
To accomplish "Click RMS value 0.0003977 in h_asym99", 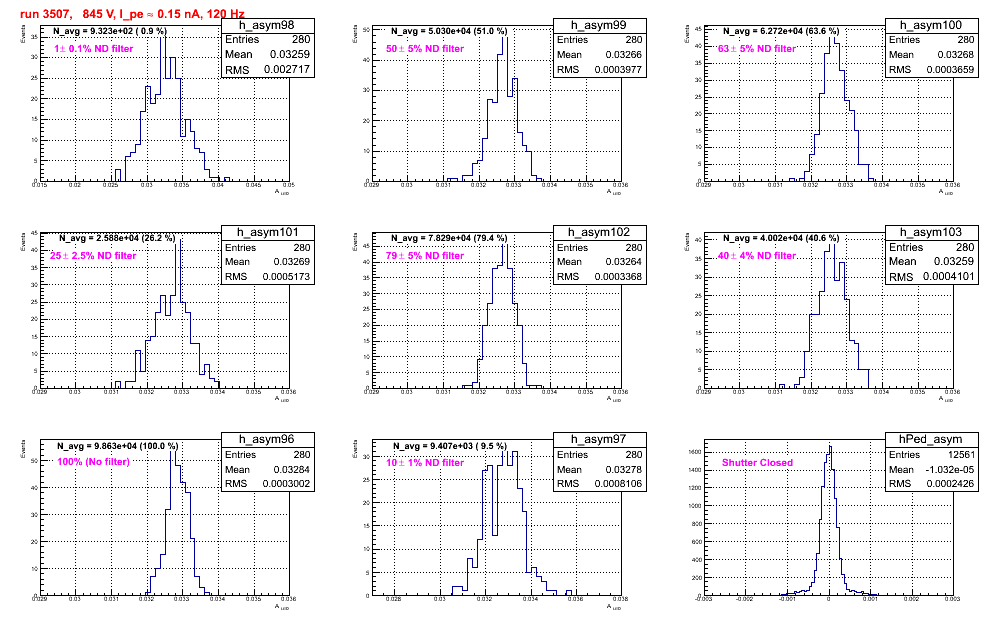I will point(618,70).
